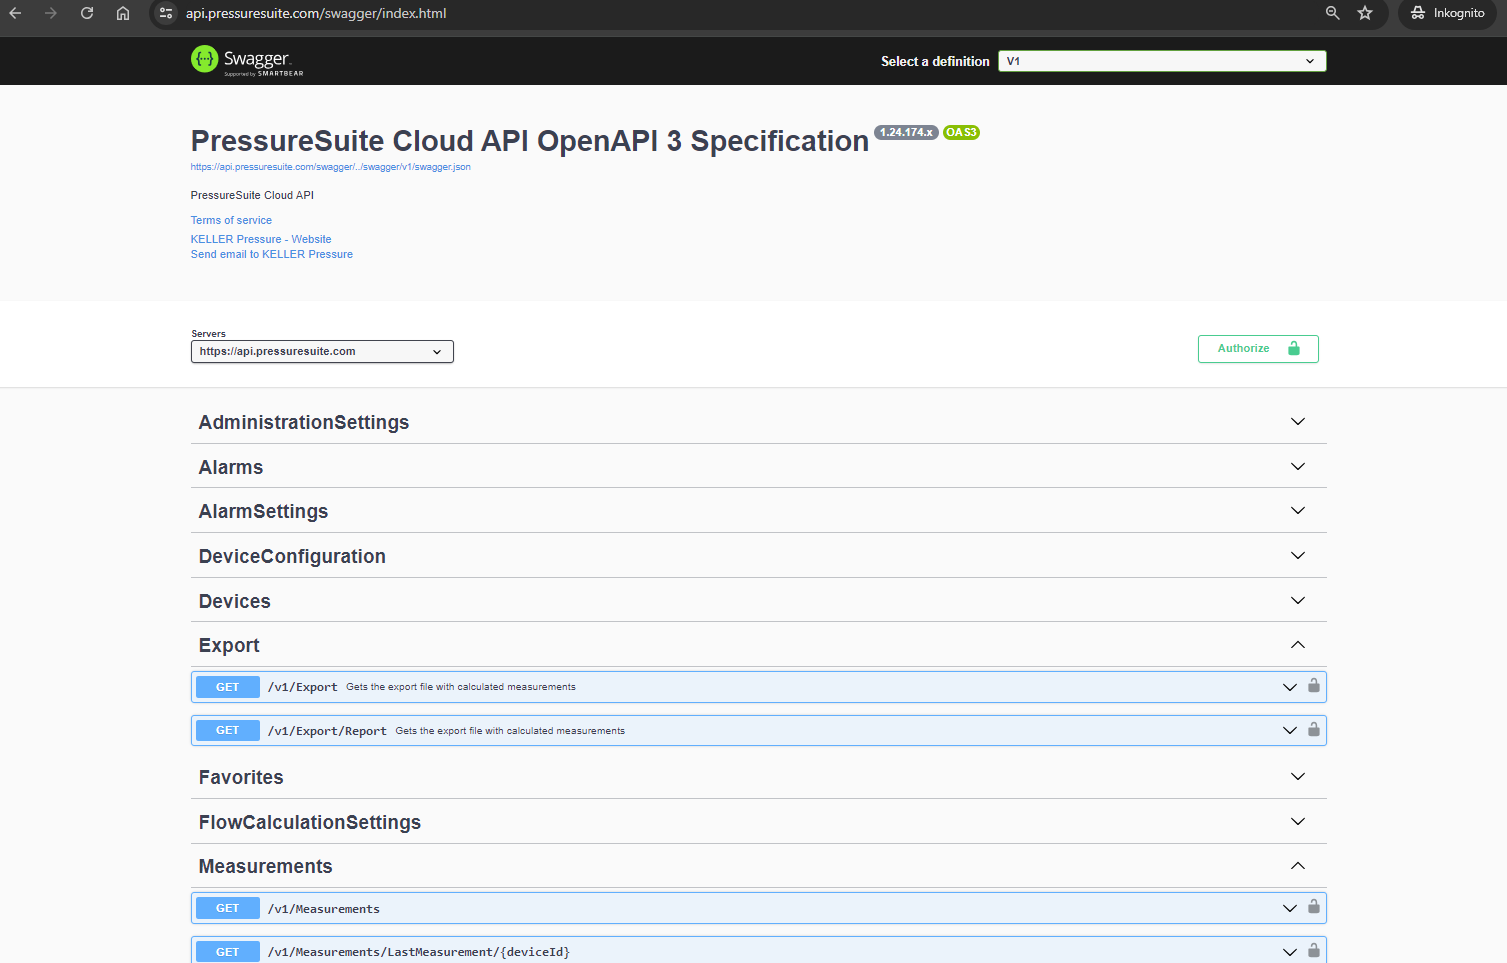This screenshot has width=1507, height=963.
Task: Click the 1.24.174.x version badge
Action: click(x=906, y=132)
